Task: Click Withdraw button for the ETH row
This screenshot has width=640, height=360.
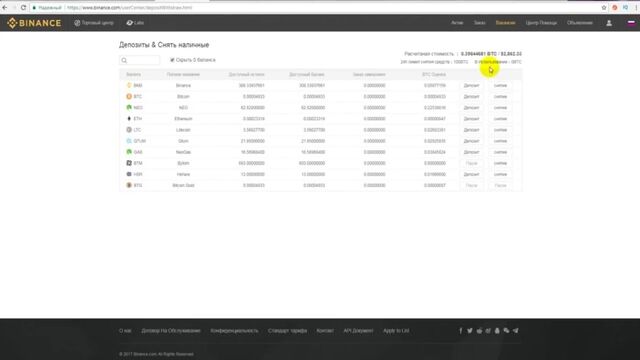Action: click(x=500, y=119)
